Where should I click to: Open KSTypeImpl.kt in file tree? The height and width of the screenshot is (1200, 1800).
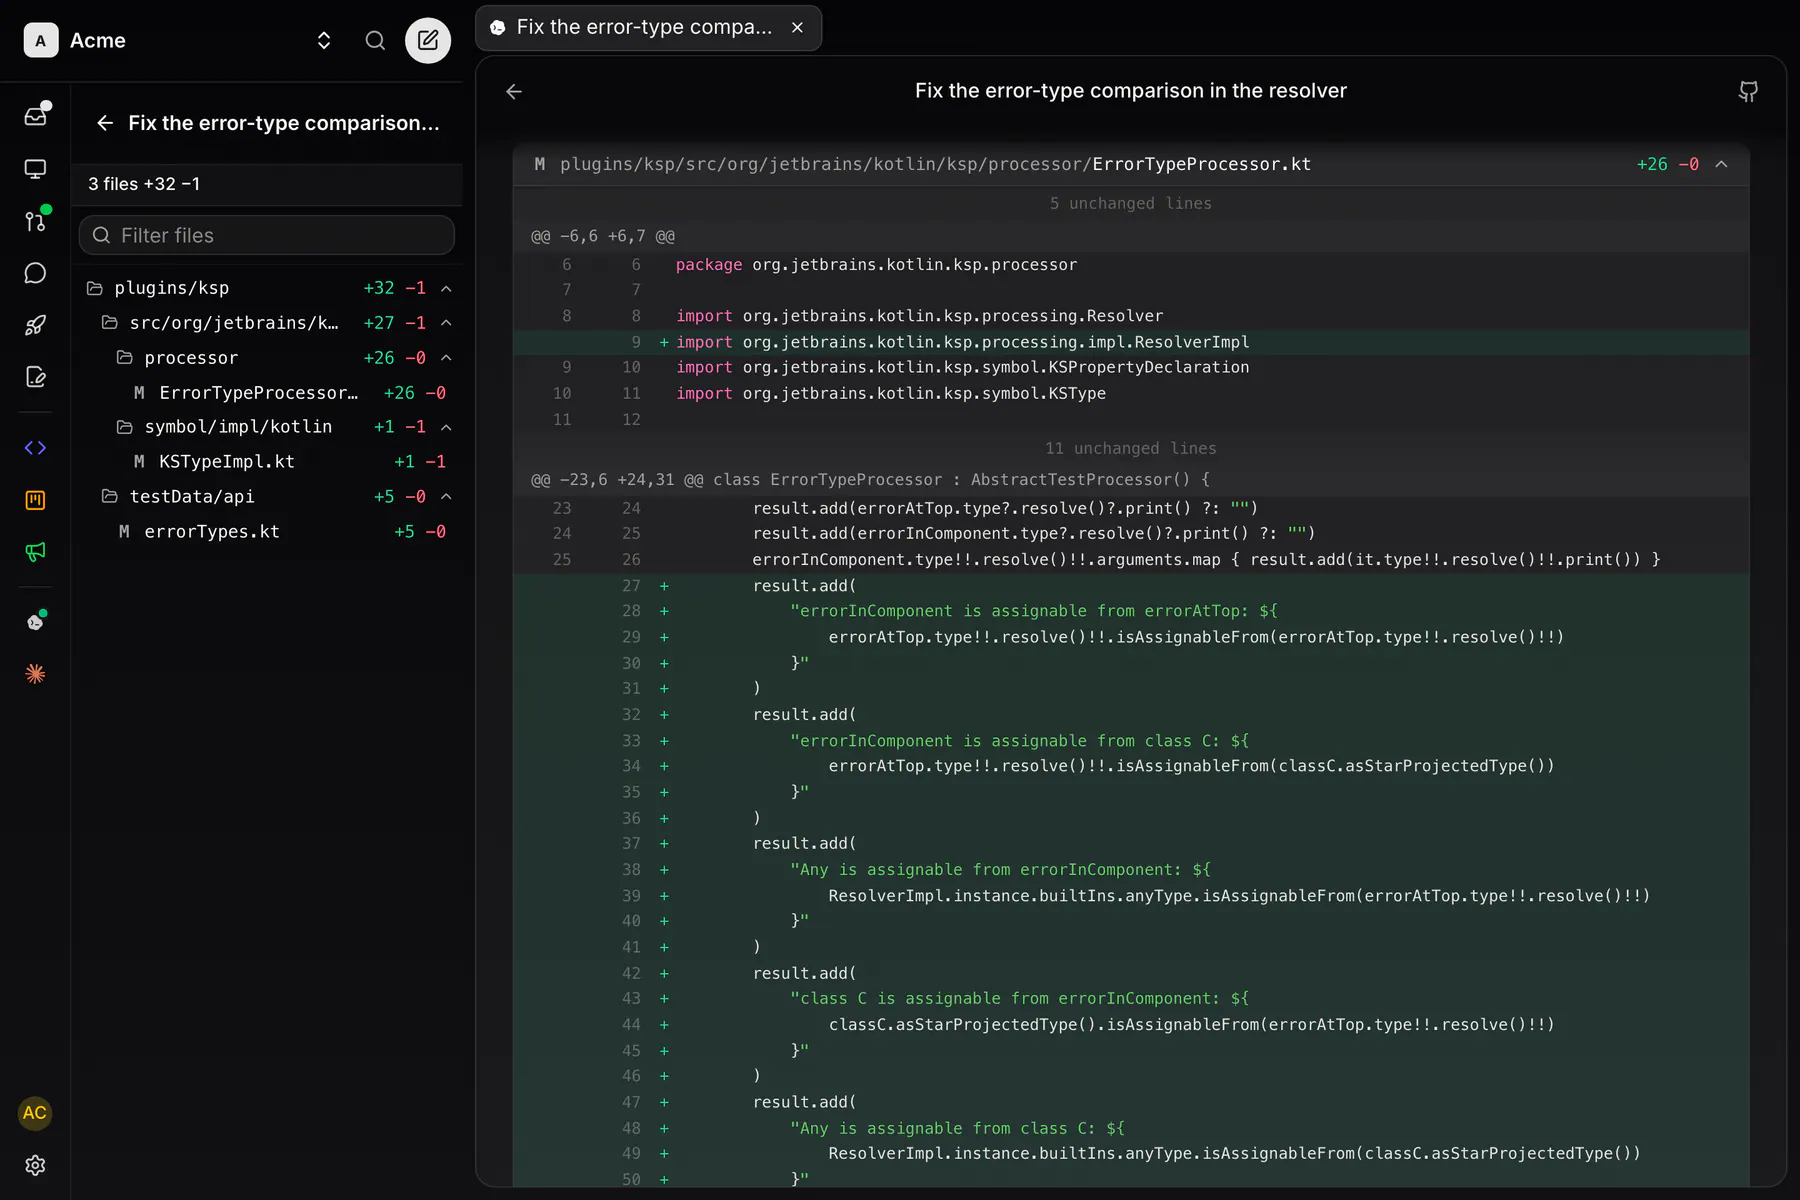(x=268, y=462)
